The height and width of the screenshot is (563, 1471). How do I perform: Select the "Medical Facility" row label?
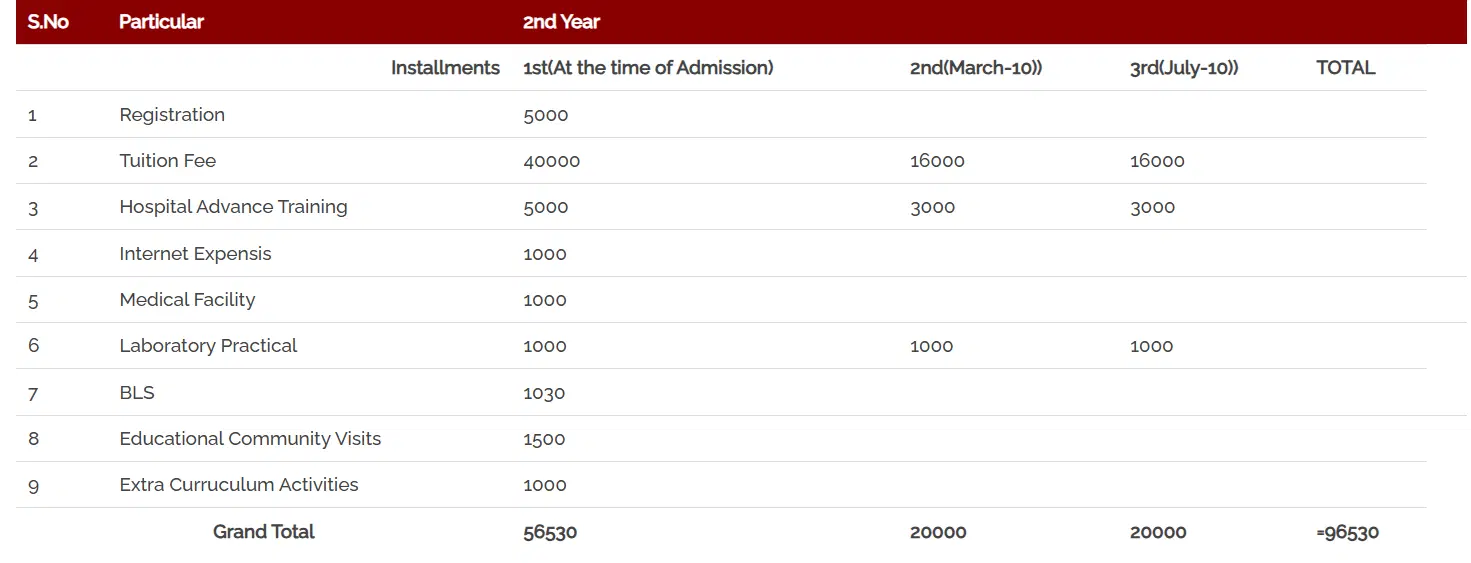[187, 300]
